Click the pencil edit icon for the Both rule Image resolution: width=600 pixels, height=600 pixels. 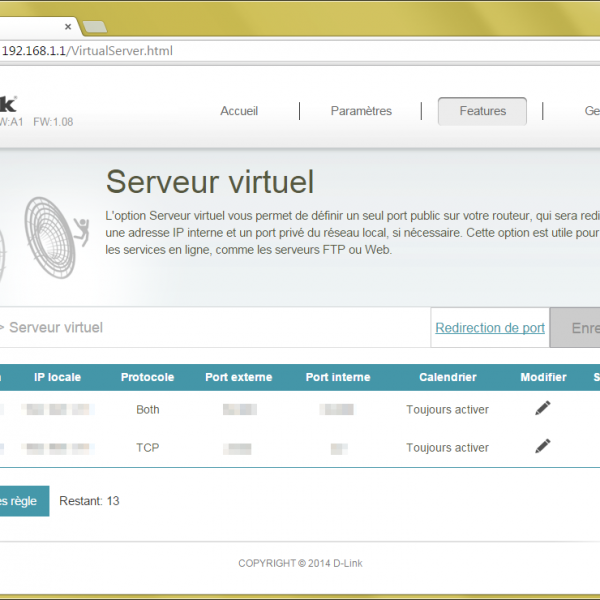point(543,408)
